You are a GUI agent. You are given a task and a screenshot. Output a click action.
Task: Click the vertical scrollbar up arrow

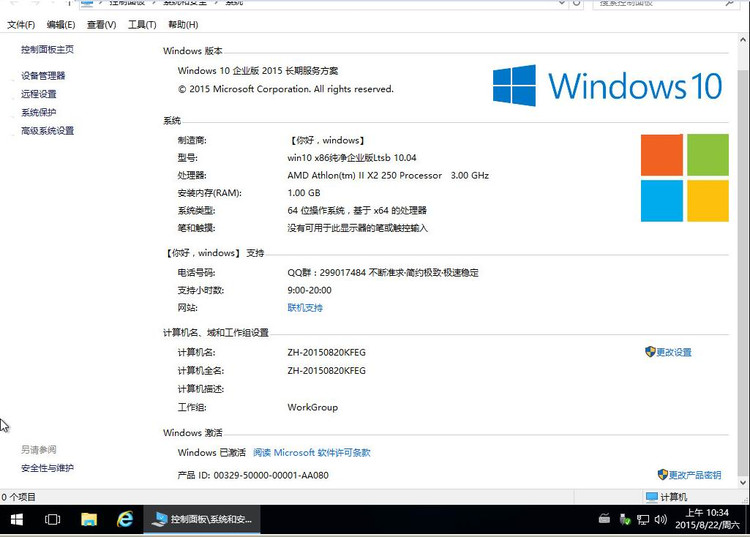(x=743, y=40)
